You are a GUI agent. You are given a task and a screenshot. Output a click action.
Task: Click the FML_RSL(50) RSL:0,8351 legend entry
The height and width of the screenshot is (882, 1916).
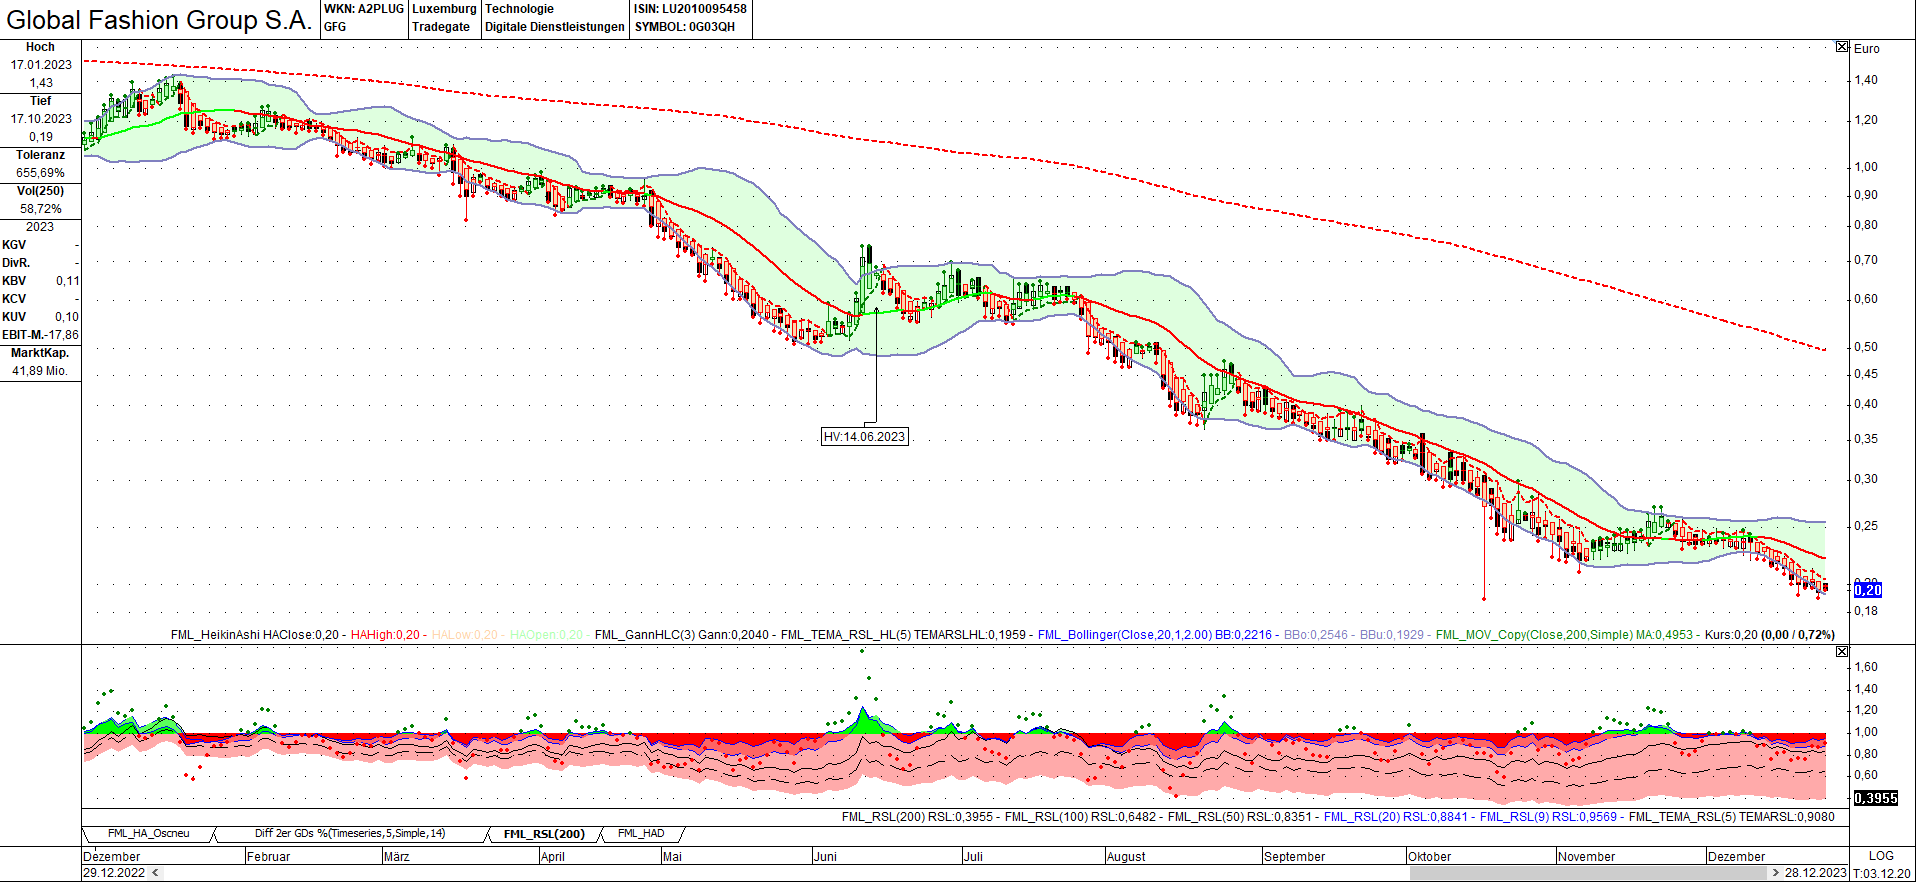(x=1240, y=817)
